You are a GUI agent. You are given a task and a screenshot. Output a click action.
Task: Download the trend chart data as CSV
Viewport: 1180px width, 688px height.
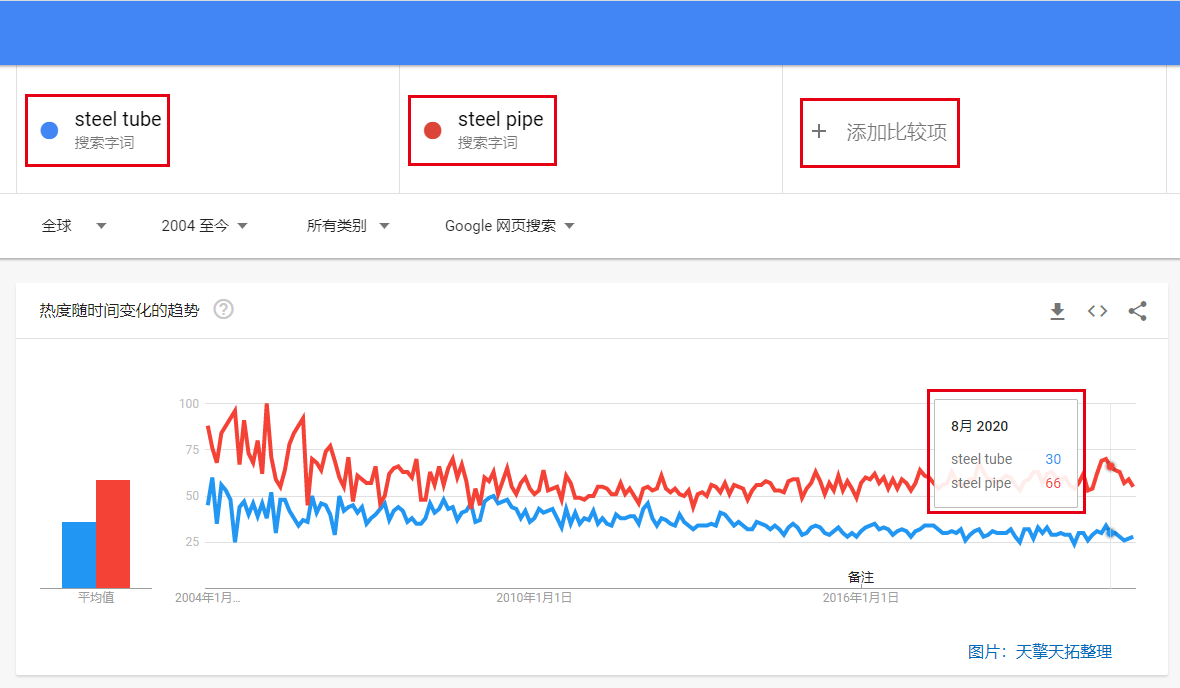pos(1057,311)
